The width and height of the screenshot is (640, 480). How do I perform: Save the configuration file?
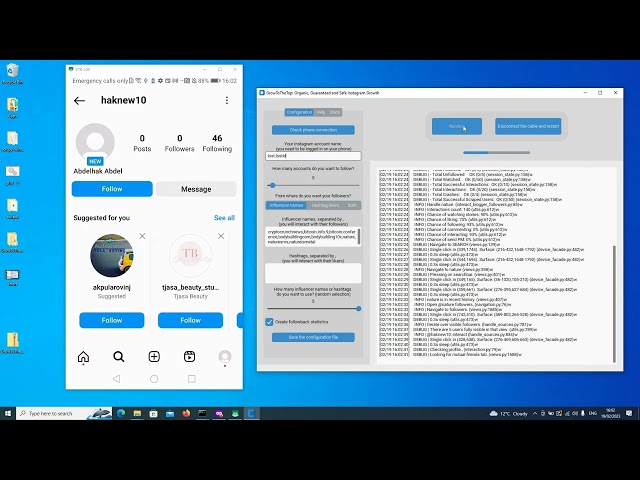pyautogui.click(x=313, y=337)
